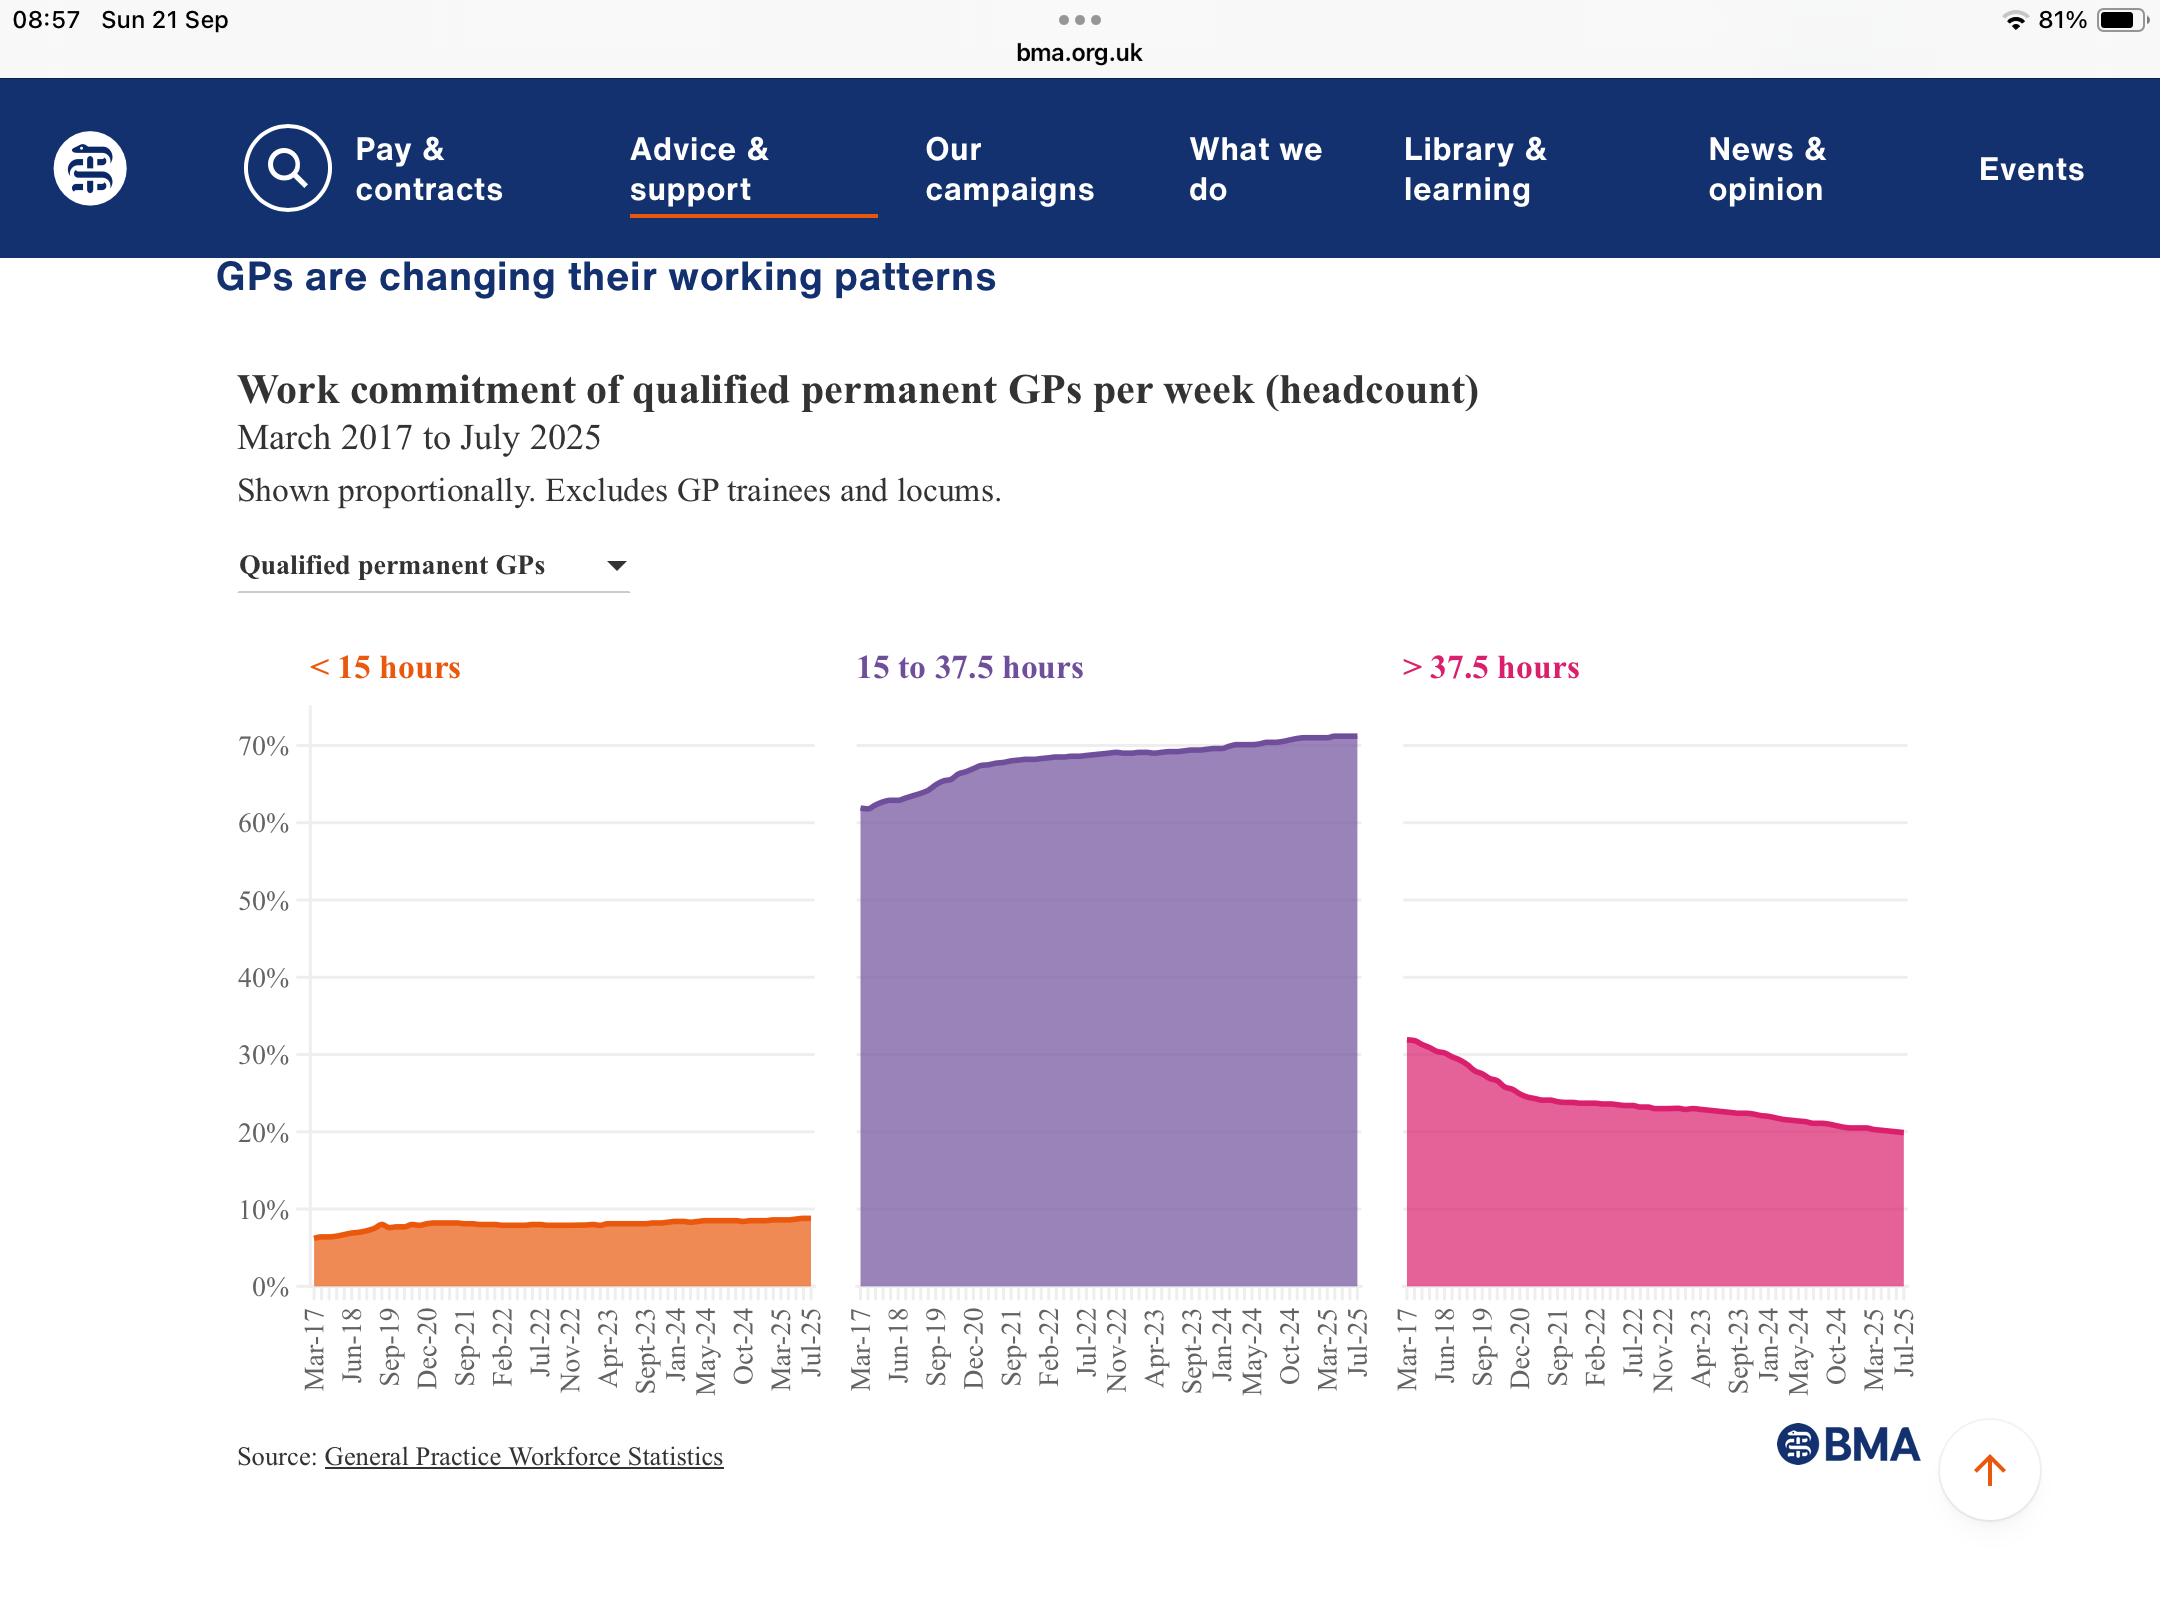Tap the Wi-Fi status icon

2015,20
